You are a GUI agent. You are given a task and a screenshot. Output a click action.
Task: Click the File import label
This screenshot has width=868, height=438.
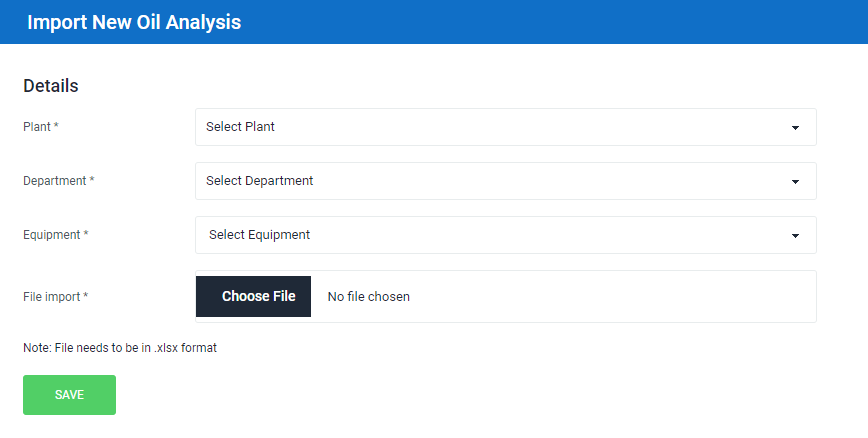[x=55, y=297]
